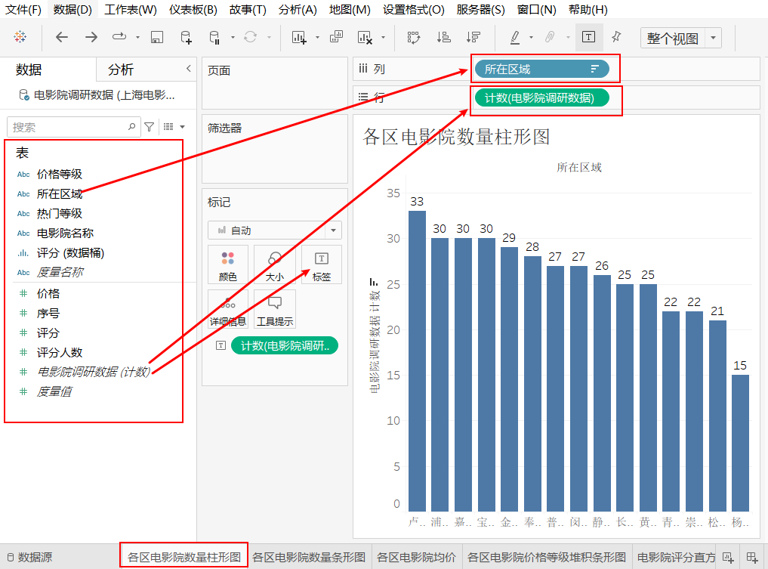Click the search field in data pane

[x=73, y=127]
